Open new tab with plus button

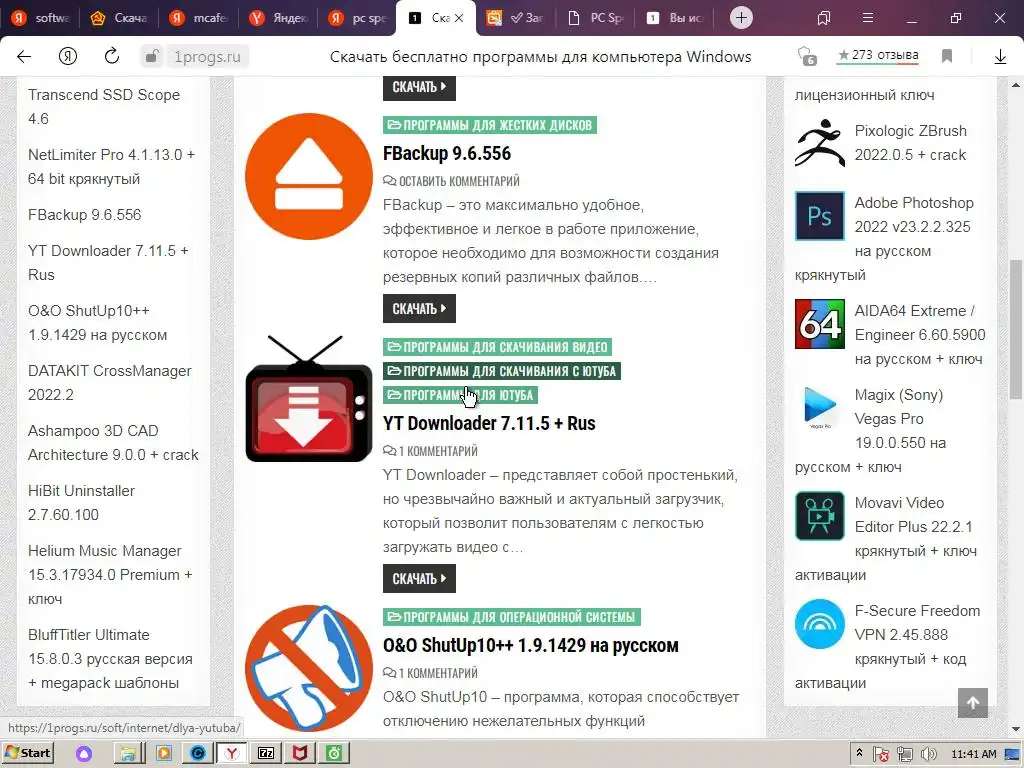741,18
